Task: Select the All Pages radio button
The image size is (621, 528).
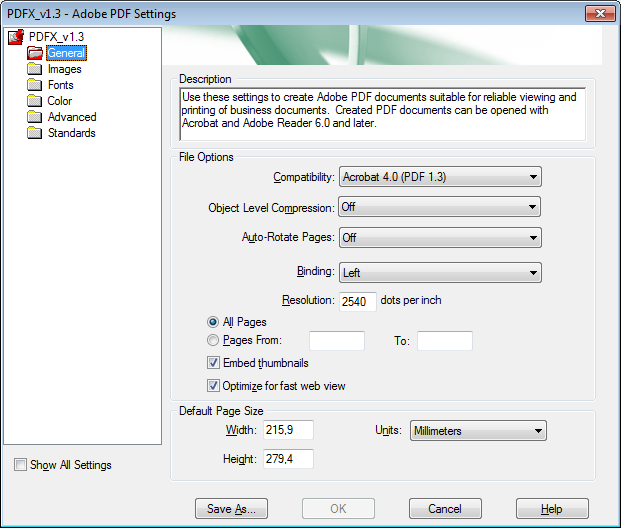Action: 213,322
